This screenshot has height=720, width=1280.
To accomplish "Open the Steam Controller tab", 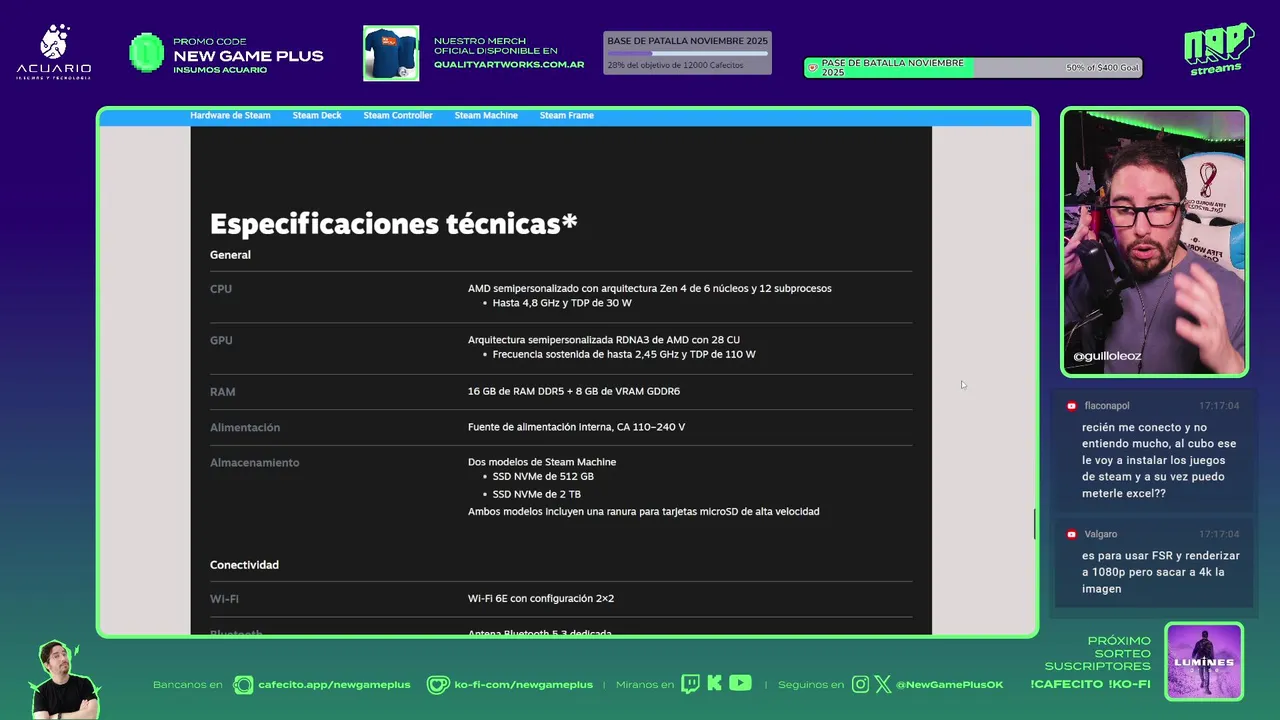I will click(x=398, y=115).
